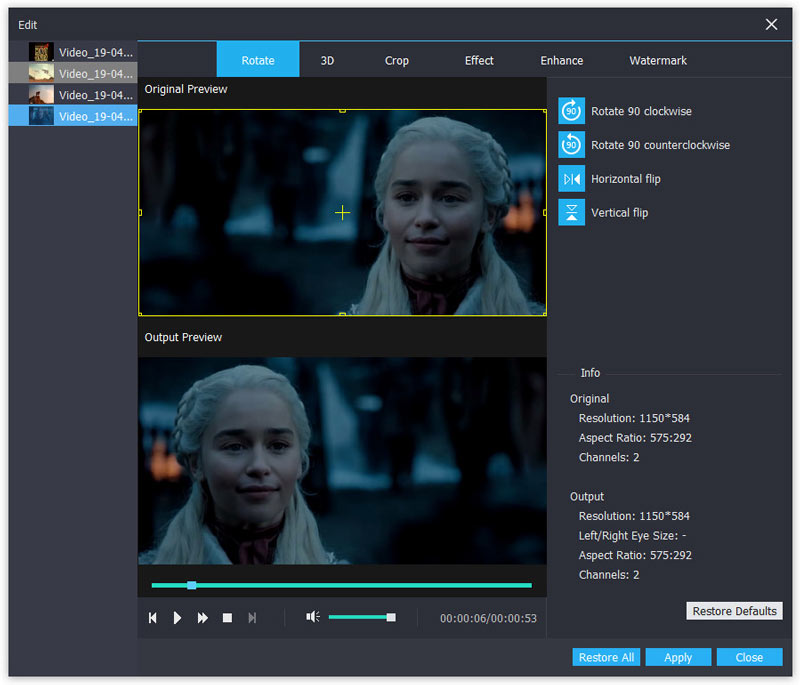Apply the Horizontal flip icon
Screen dimensions: 800x685
click(571, 179)
